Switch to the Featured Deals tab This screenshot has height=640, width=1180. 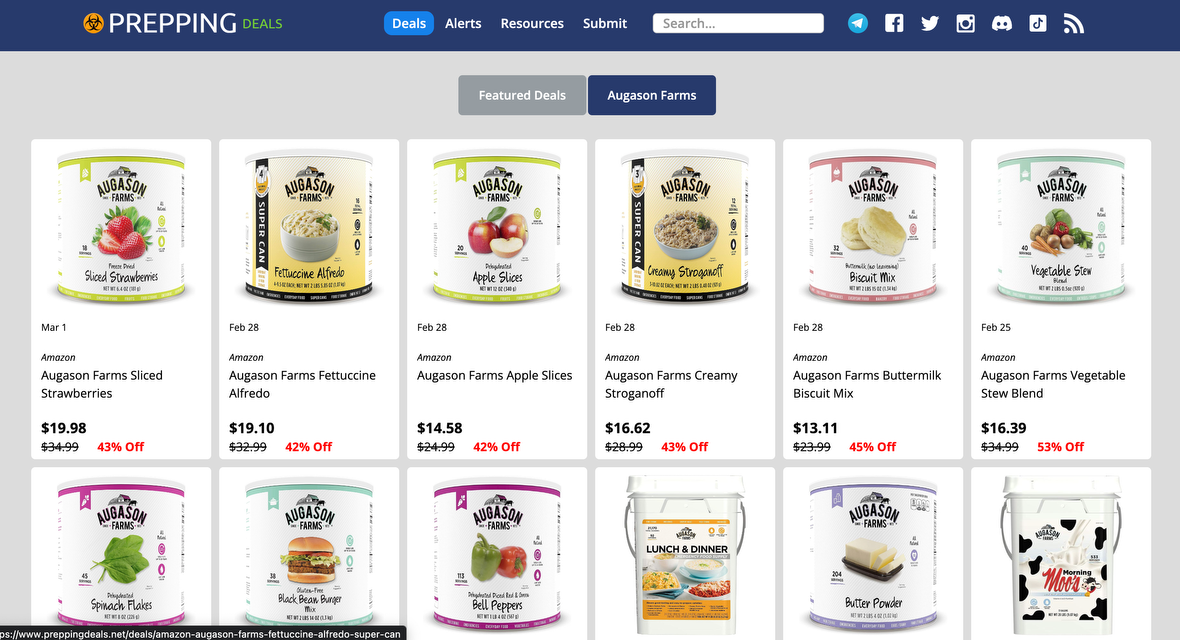[522, 95]
